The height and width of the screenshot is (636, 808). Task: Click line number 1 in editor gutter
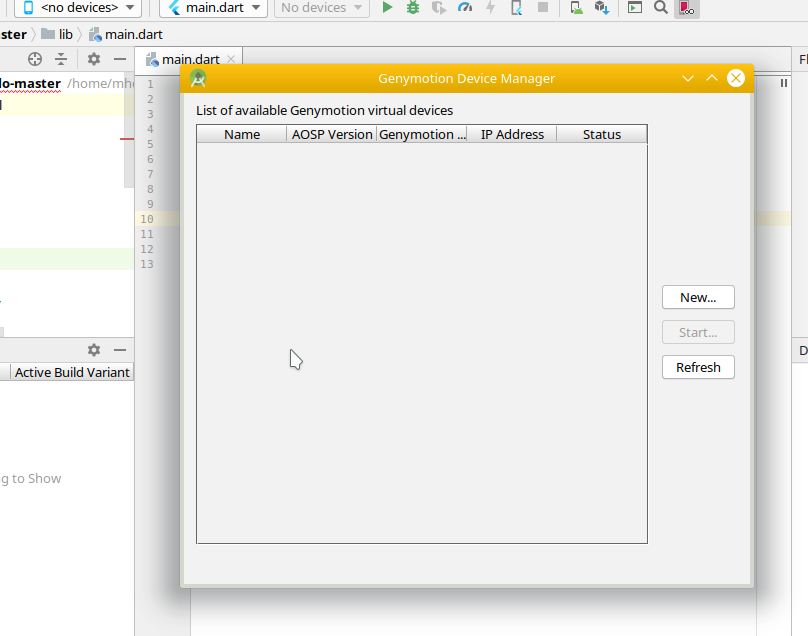150,84
